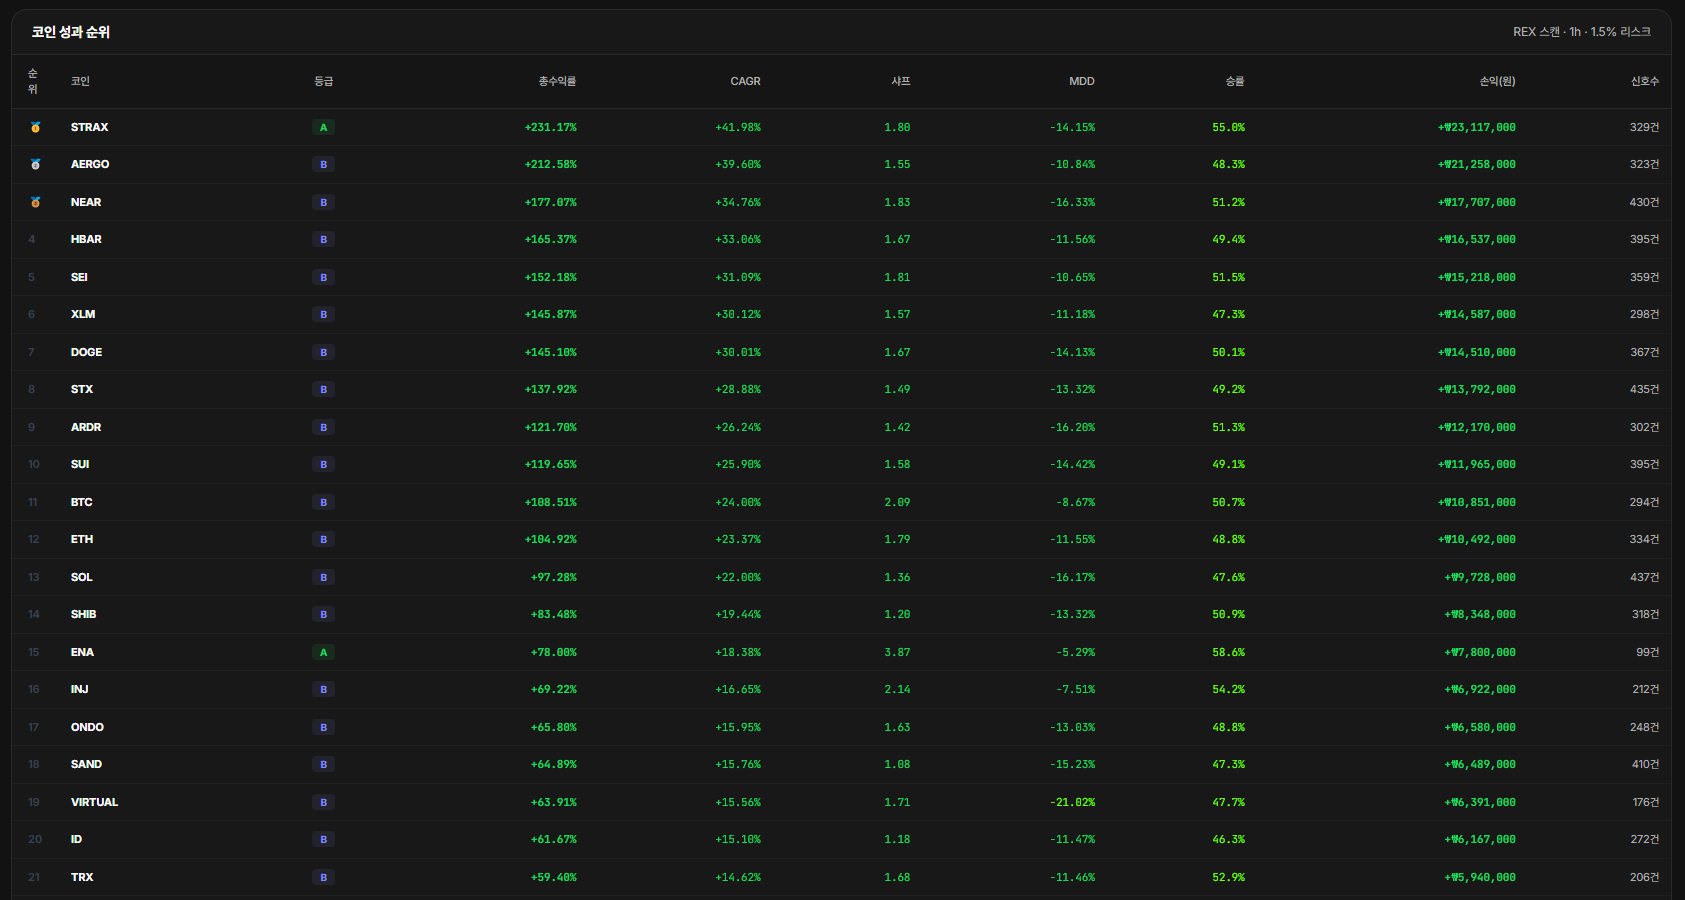Click NEAR Sharpe value '1.83'
Image resolution: width=1685 pixels, height=900 pixels.
pyautogui.click(x=898, y=202)
